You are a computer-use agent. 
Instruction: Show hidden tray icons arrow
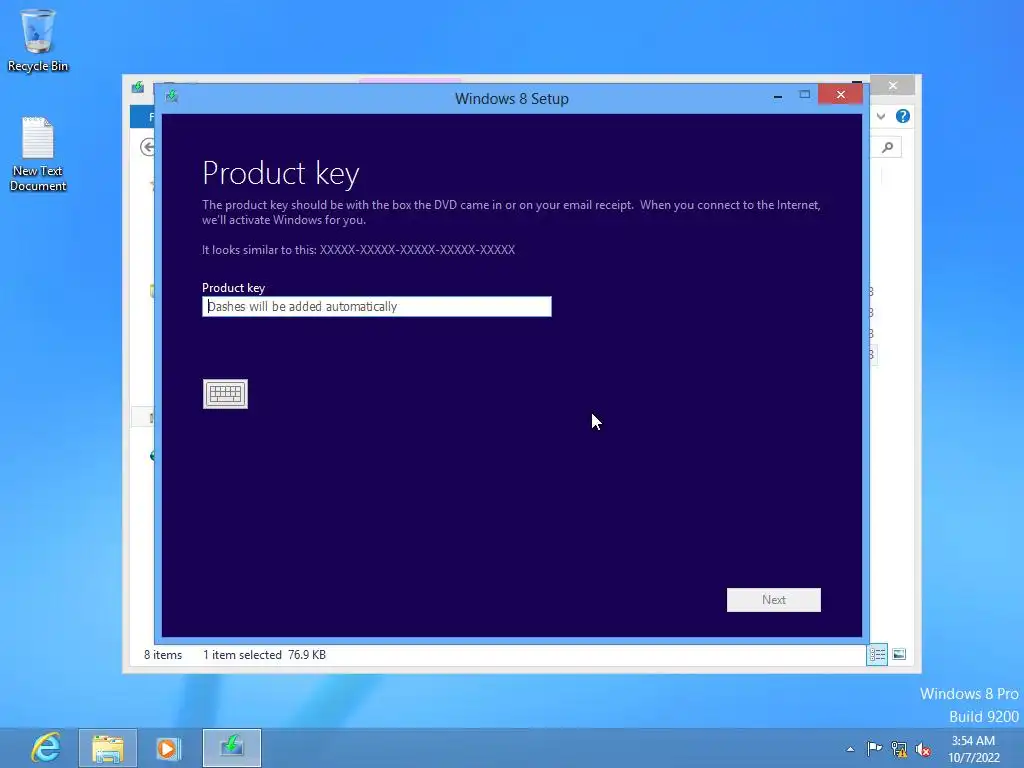[850, 749]
